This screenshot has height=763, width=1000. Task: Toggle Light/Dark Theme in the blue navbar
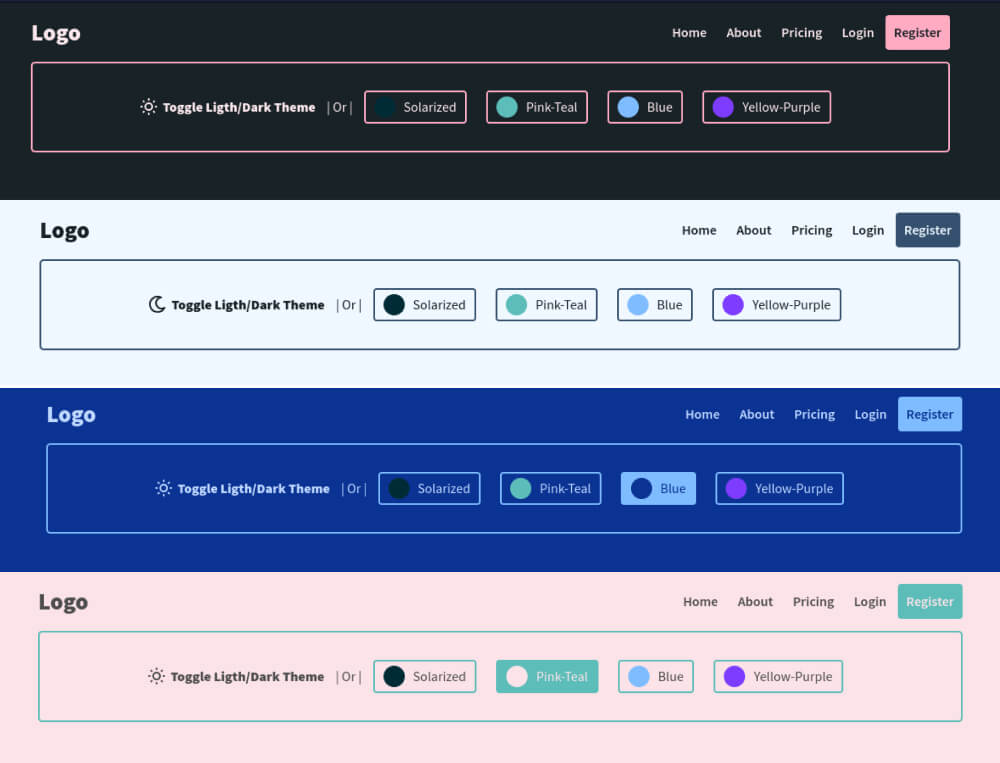pyautogui.click(x=253, y=488)
